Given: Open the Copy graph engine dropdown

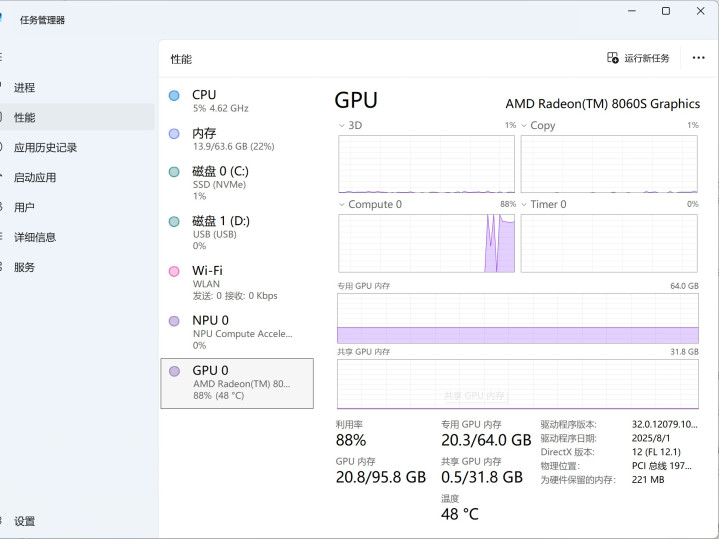Looking at the screenshot, I should click(524, 126).
